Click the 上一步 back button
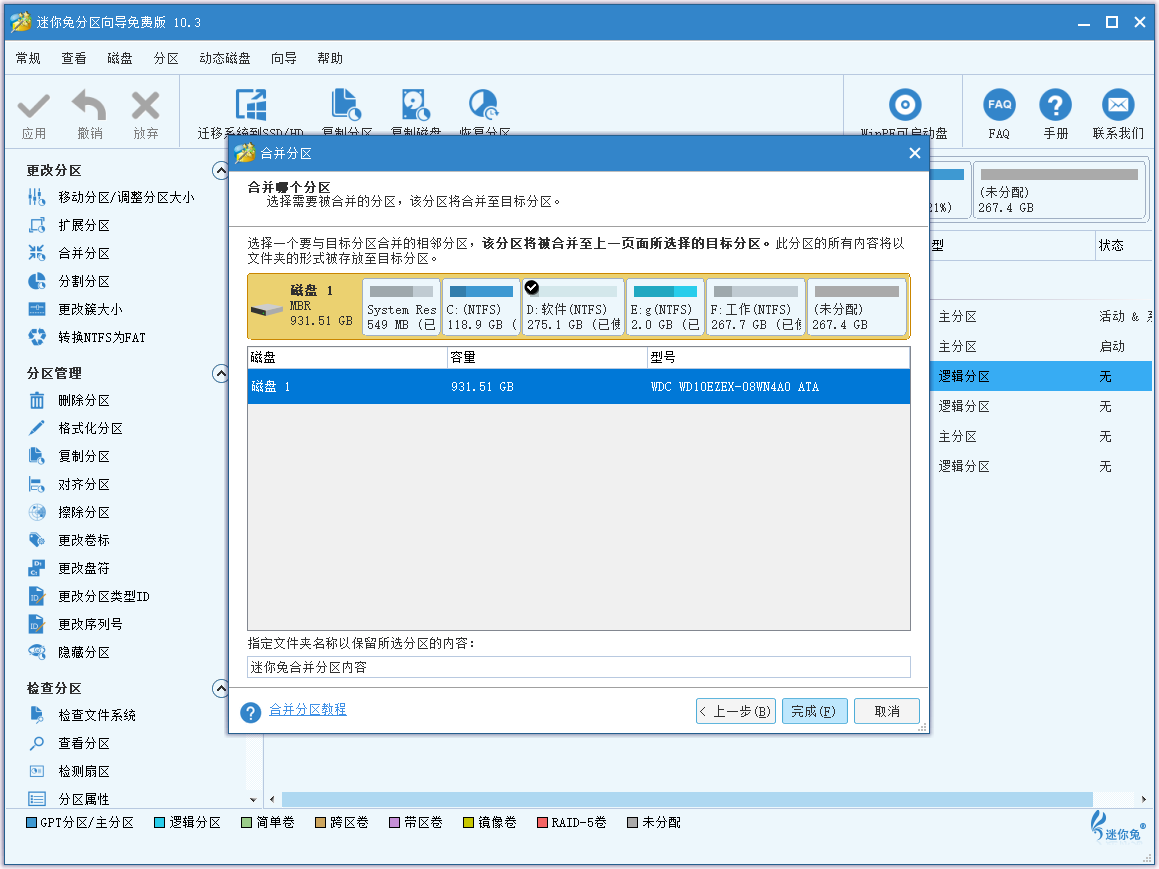 [x=735, y=711]
